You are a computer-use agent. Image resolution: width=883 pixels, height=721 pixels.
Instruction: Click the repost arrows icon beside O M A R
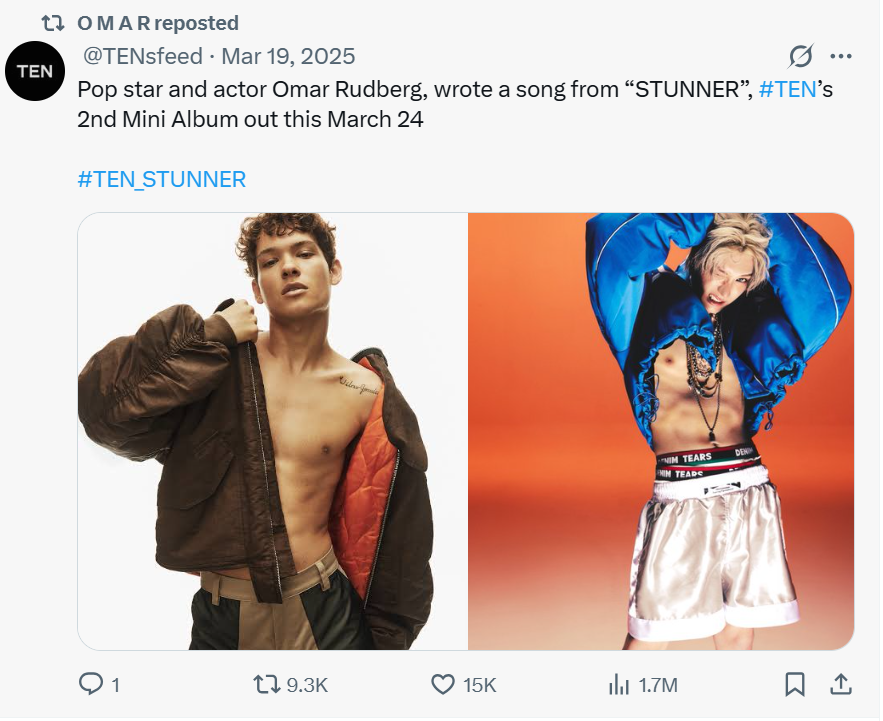click(52, 22)
